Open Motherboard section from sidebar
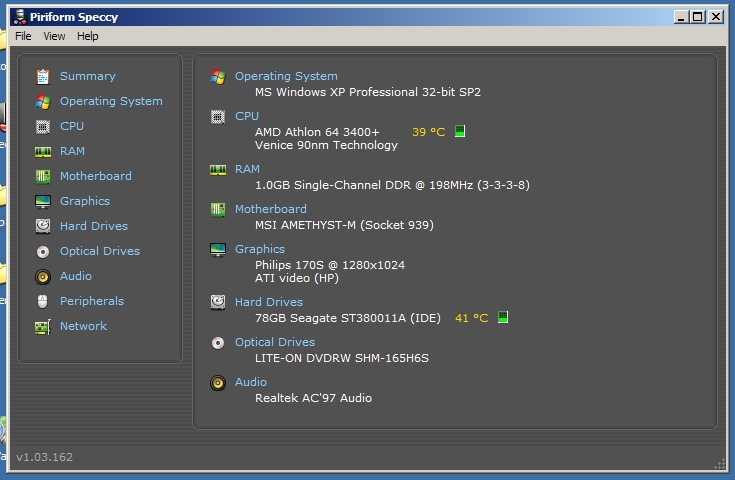 (x=96, y=176)
